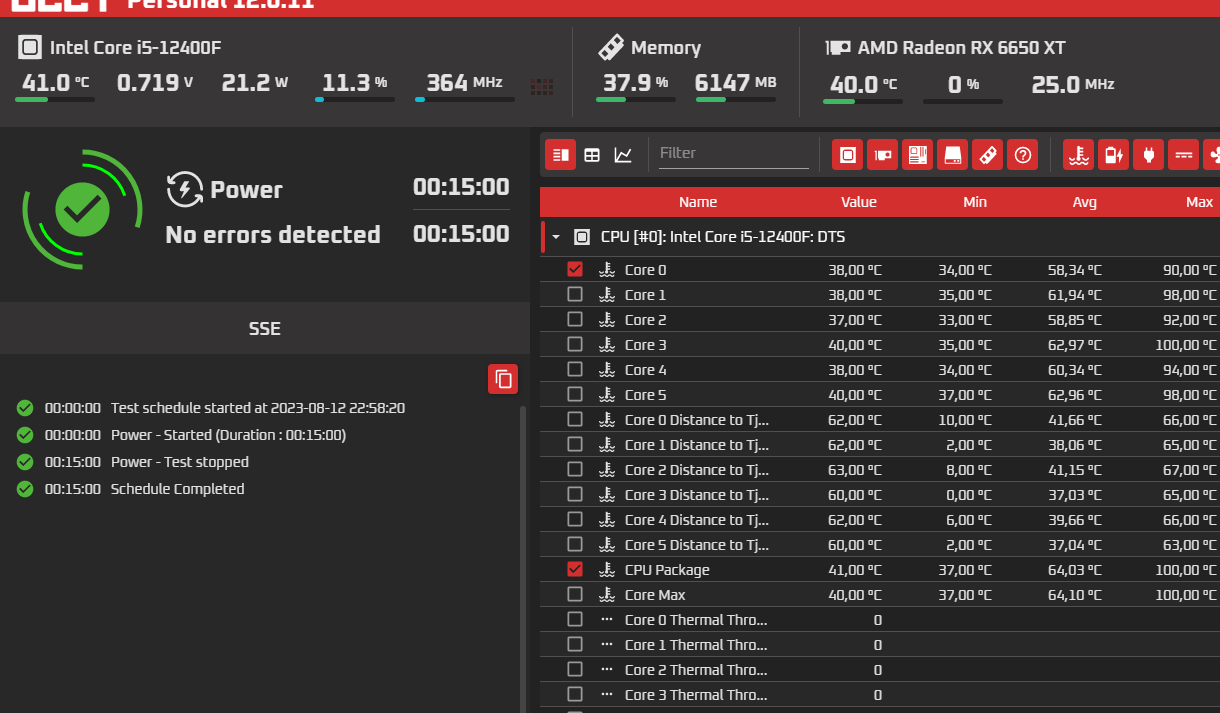
Task: Toggle the power plug sensor filter icon
Action: point(1148,155)
